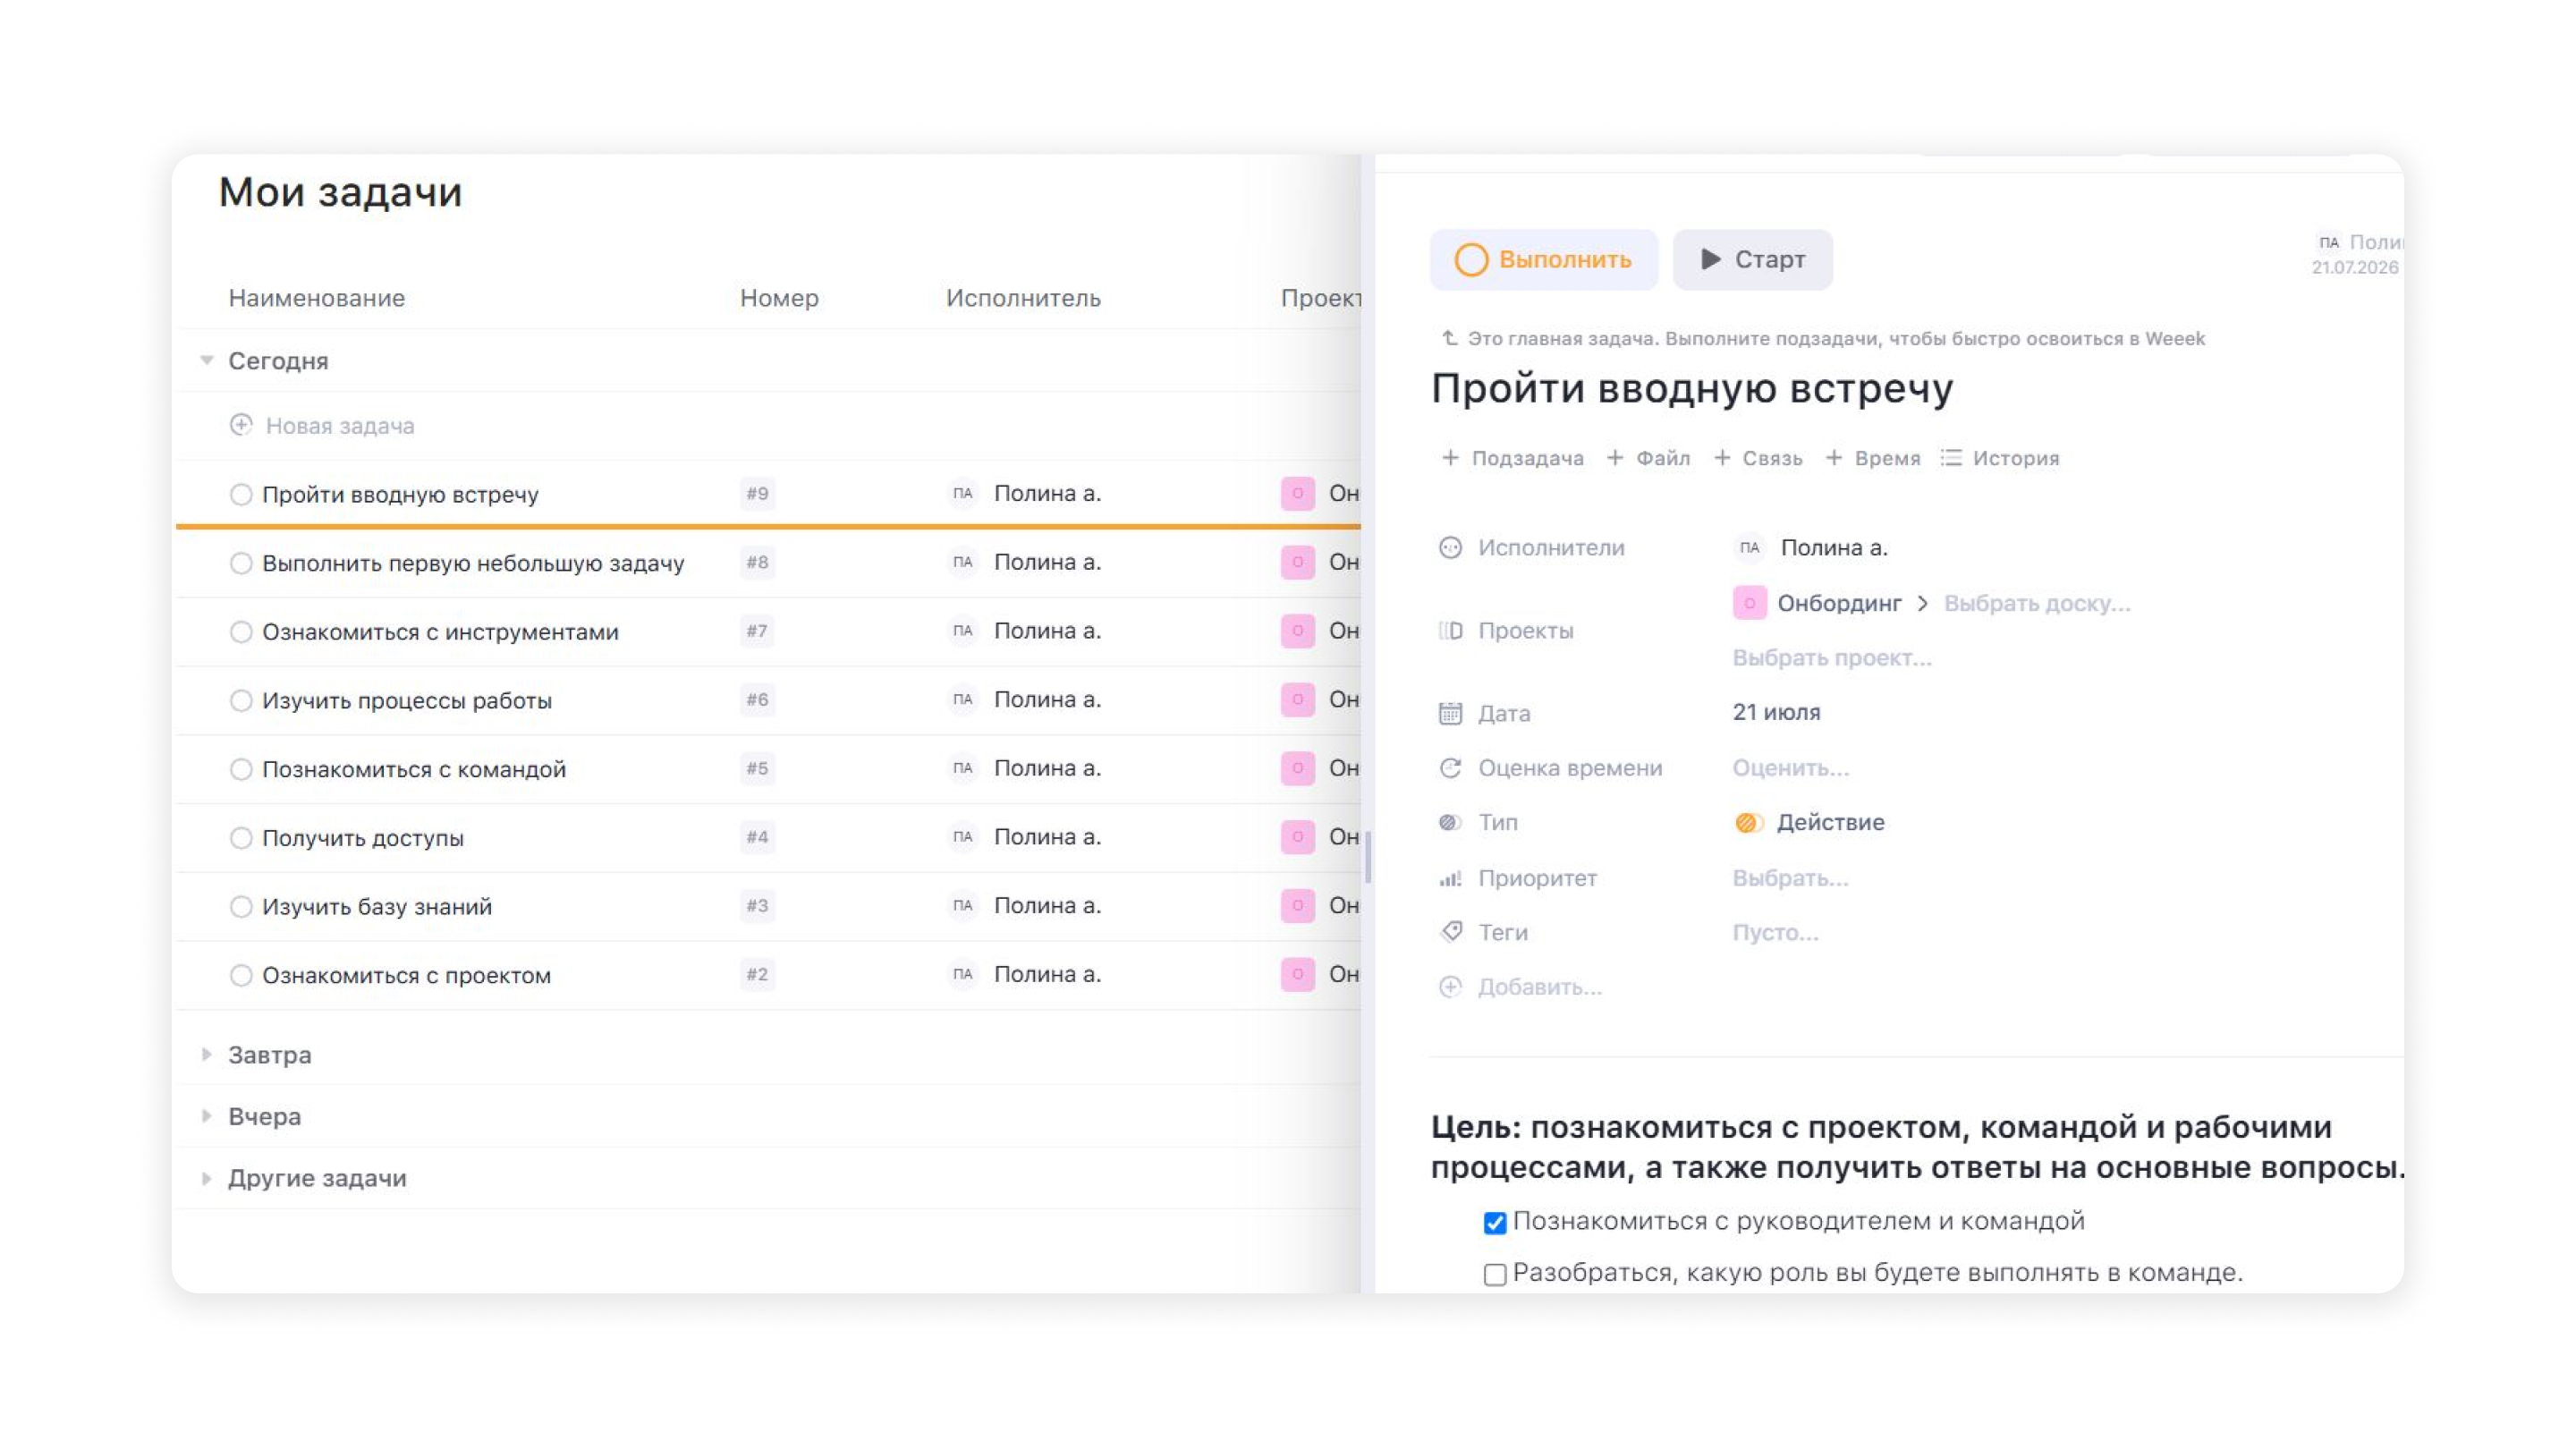Collapse the Сегодня group
The width and height of the screenshot is (2576, 1449).
point(207,360)
